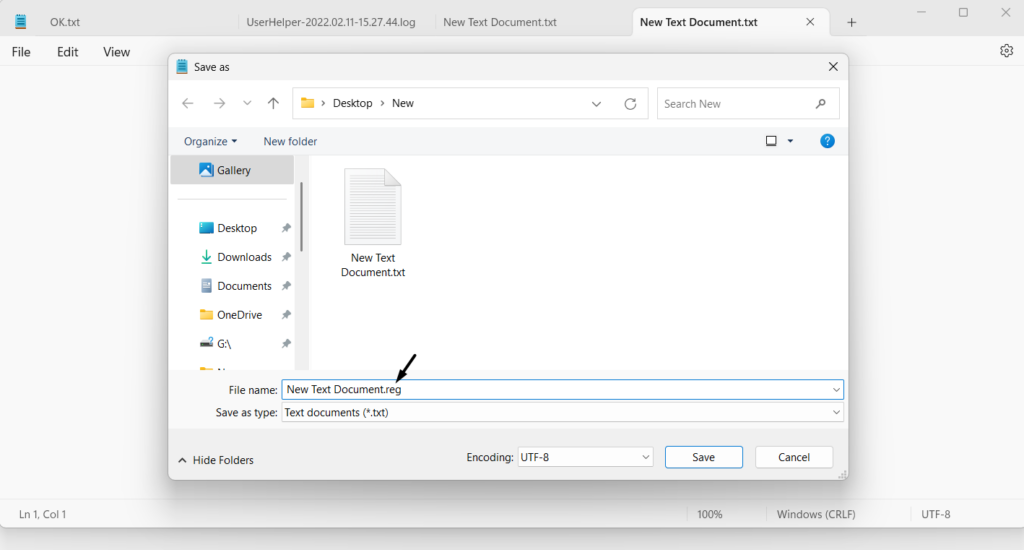Expand the Save as type dropdown

(x=835, y=412)
